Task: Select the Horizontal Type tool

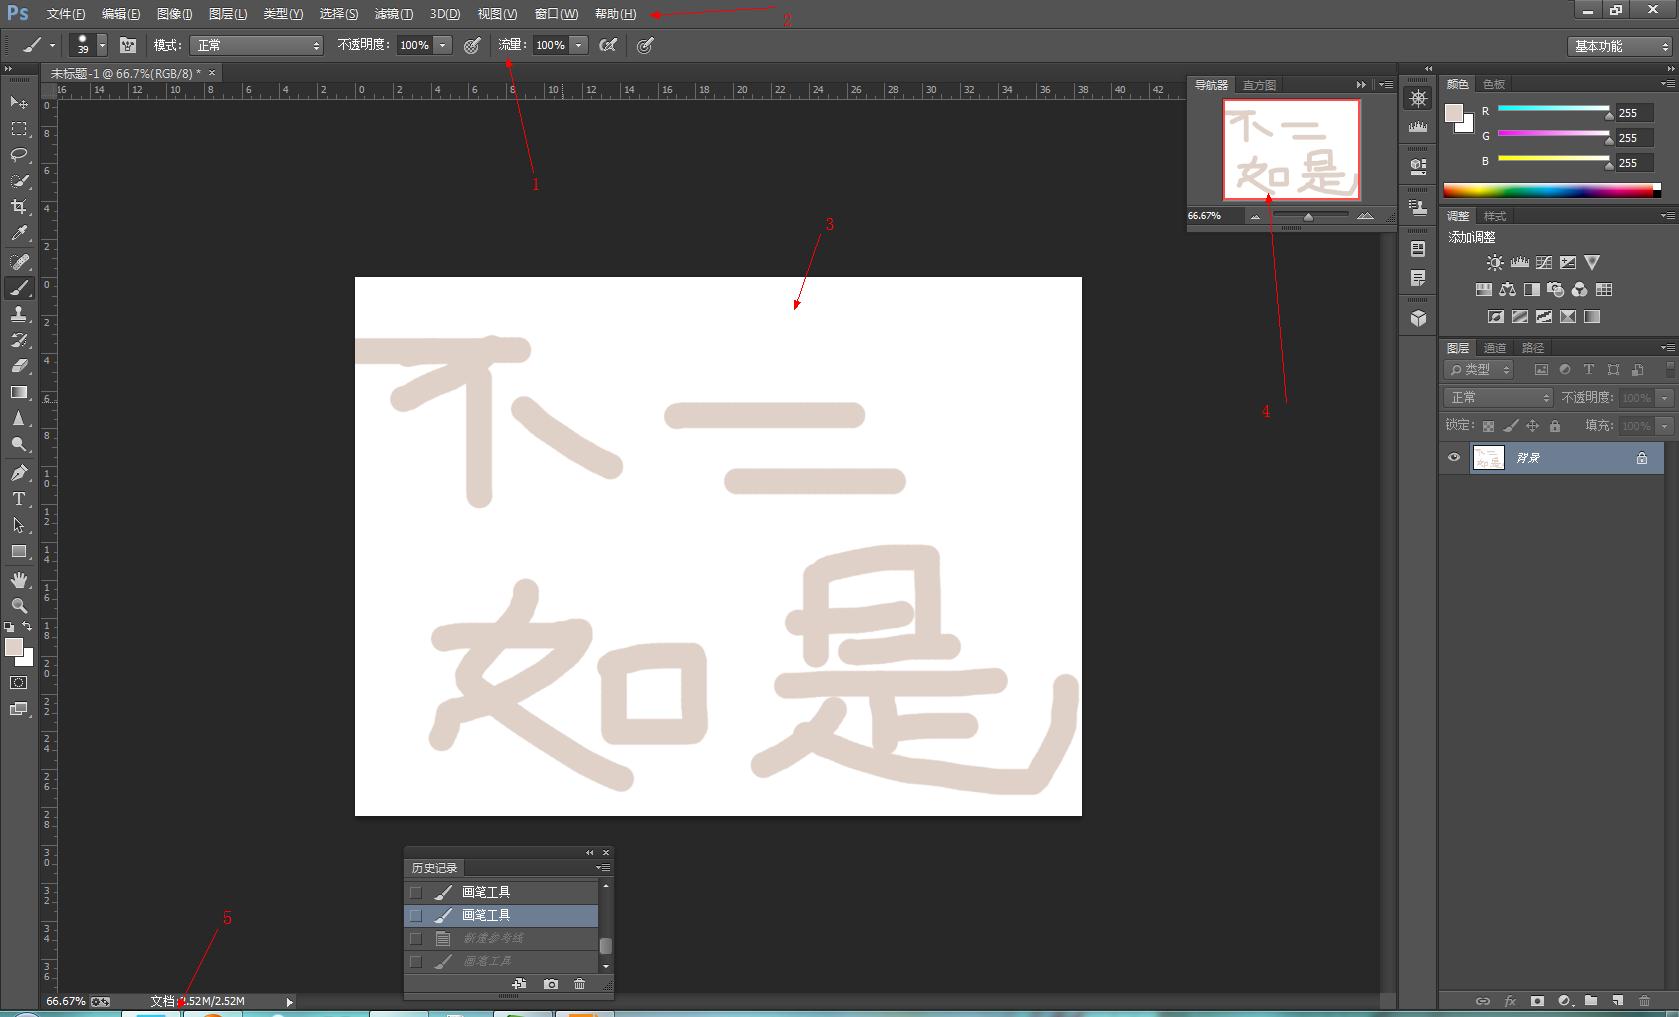Action: pyautogui.click(x=19, y=499)
